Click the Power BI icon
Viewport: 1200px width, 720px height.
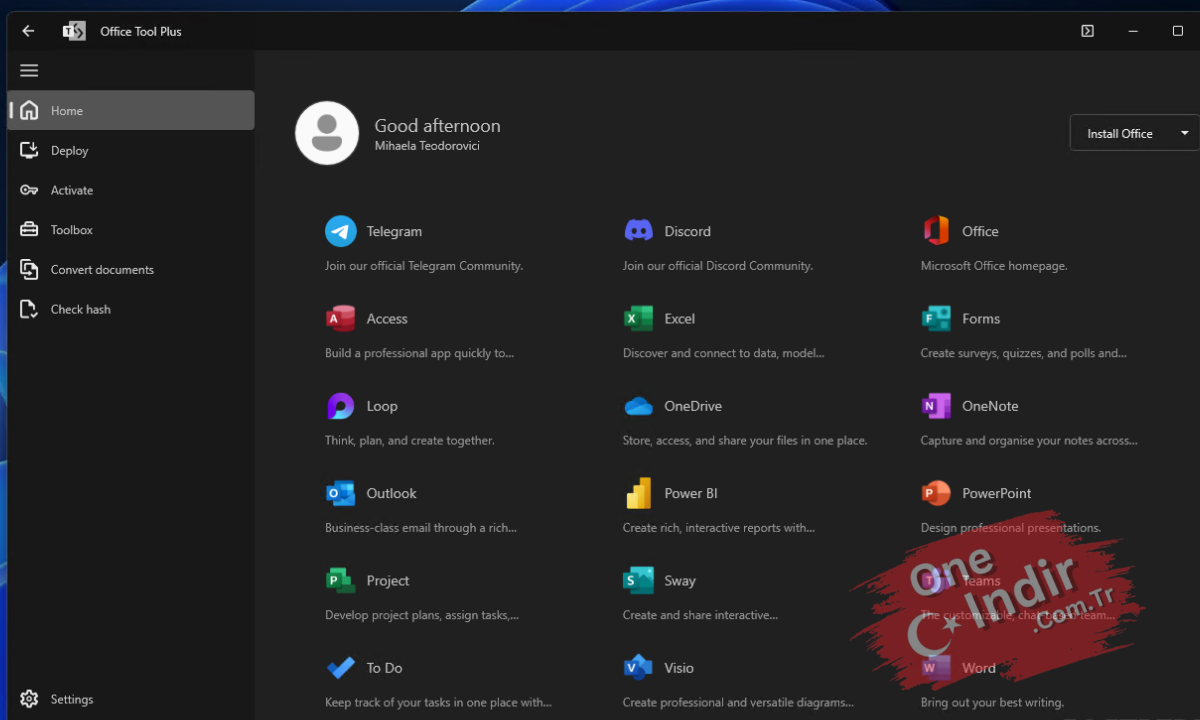638,493
